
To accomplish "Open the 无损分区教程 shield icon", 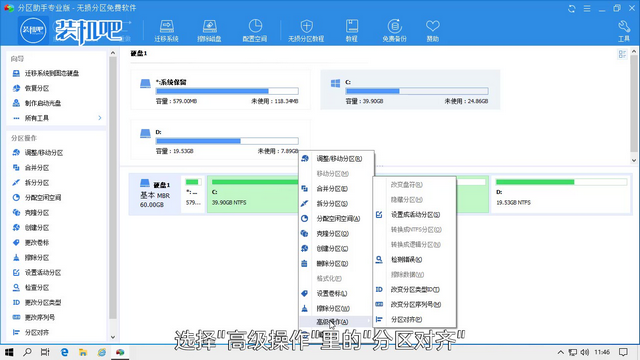I will (x=306, y=31).
